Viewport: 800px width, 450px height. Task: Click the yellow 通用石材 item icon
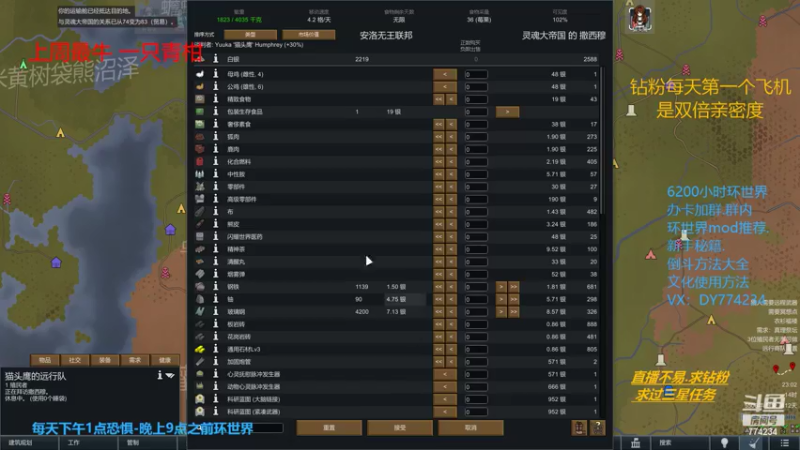[x=199, y=349]
